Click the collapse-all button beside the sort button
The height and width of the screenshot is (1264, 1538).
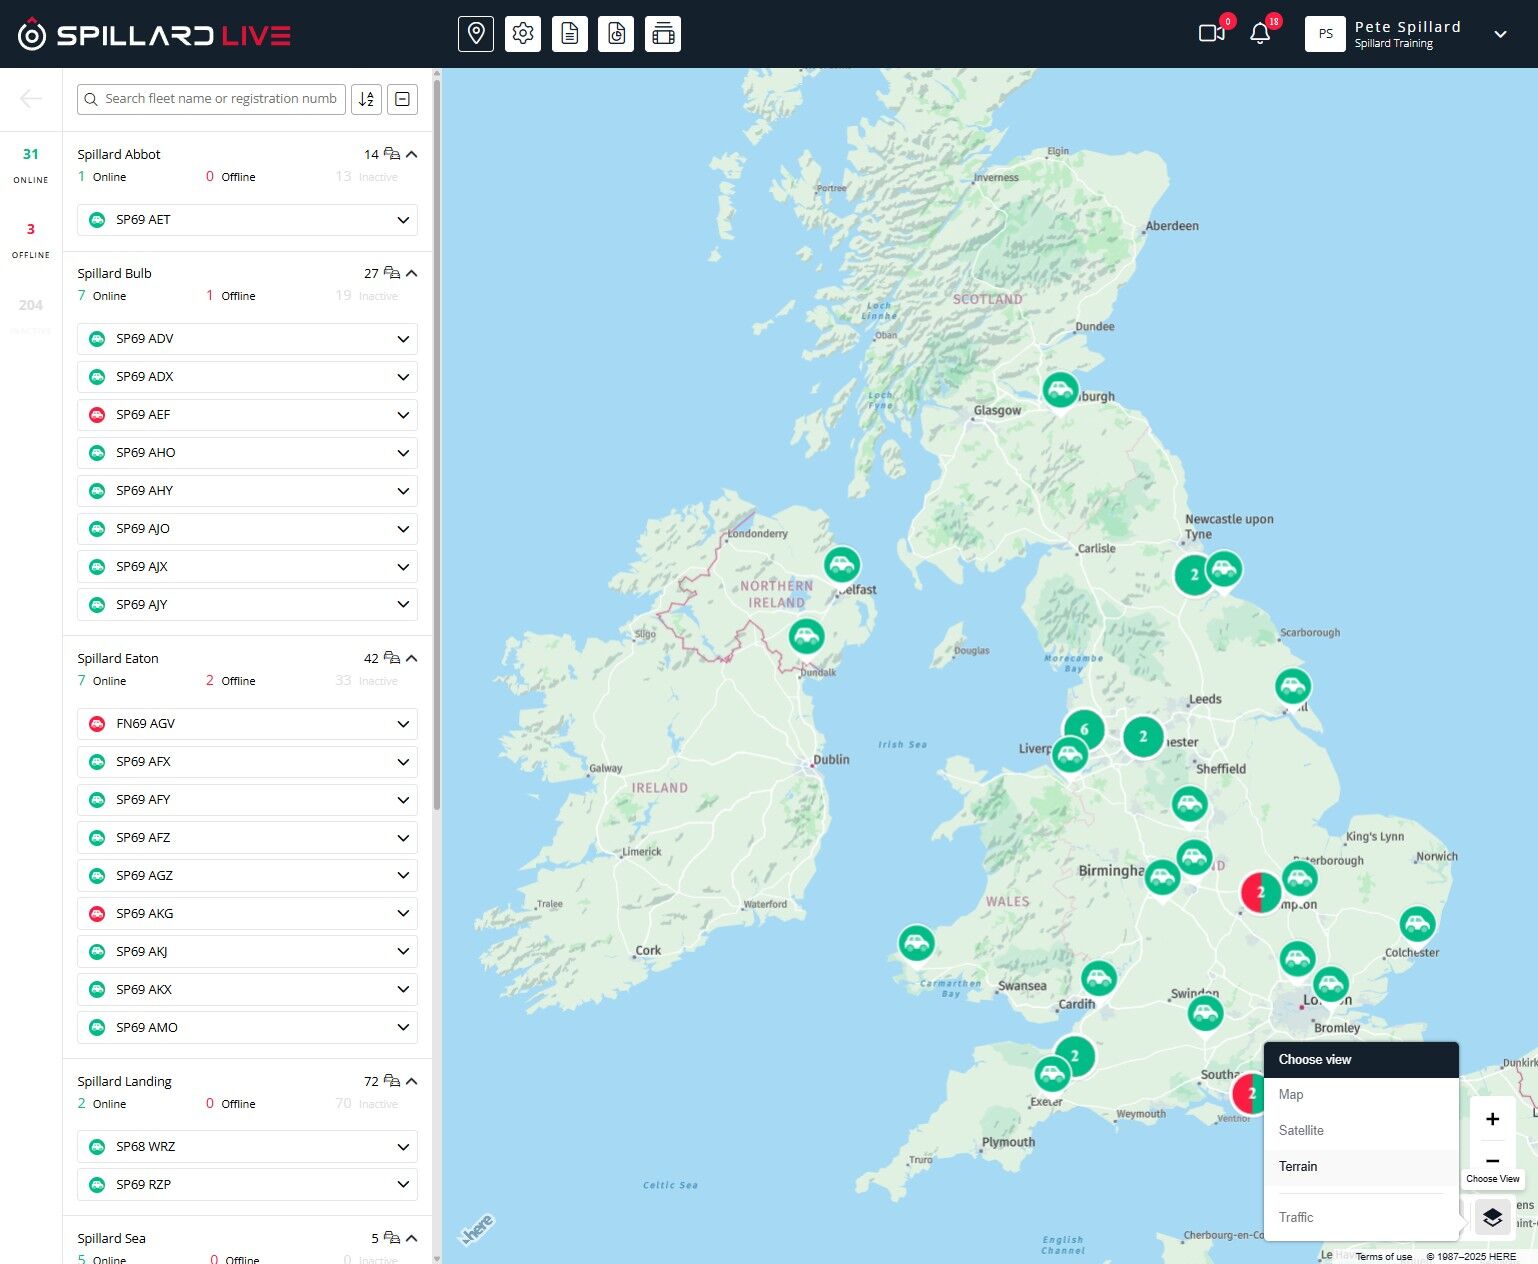[x=402, y=99]
